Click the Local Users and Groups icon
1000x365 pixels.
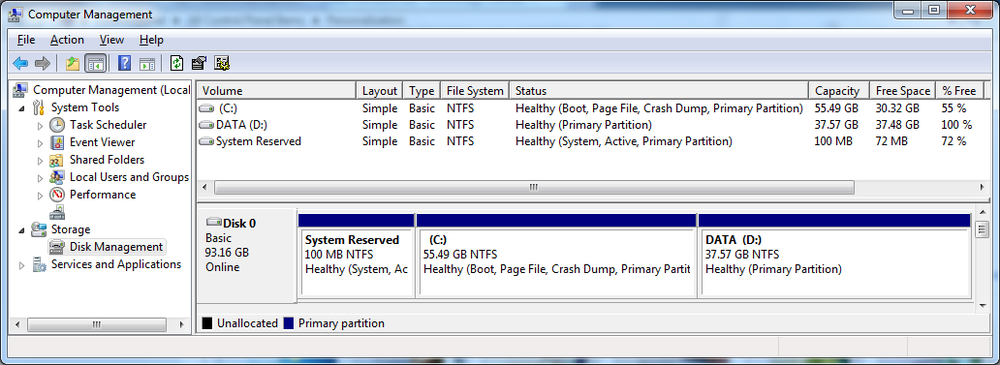pos(57,177)
